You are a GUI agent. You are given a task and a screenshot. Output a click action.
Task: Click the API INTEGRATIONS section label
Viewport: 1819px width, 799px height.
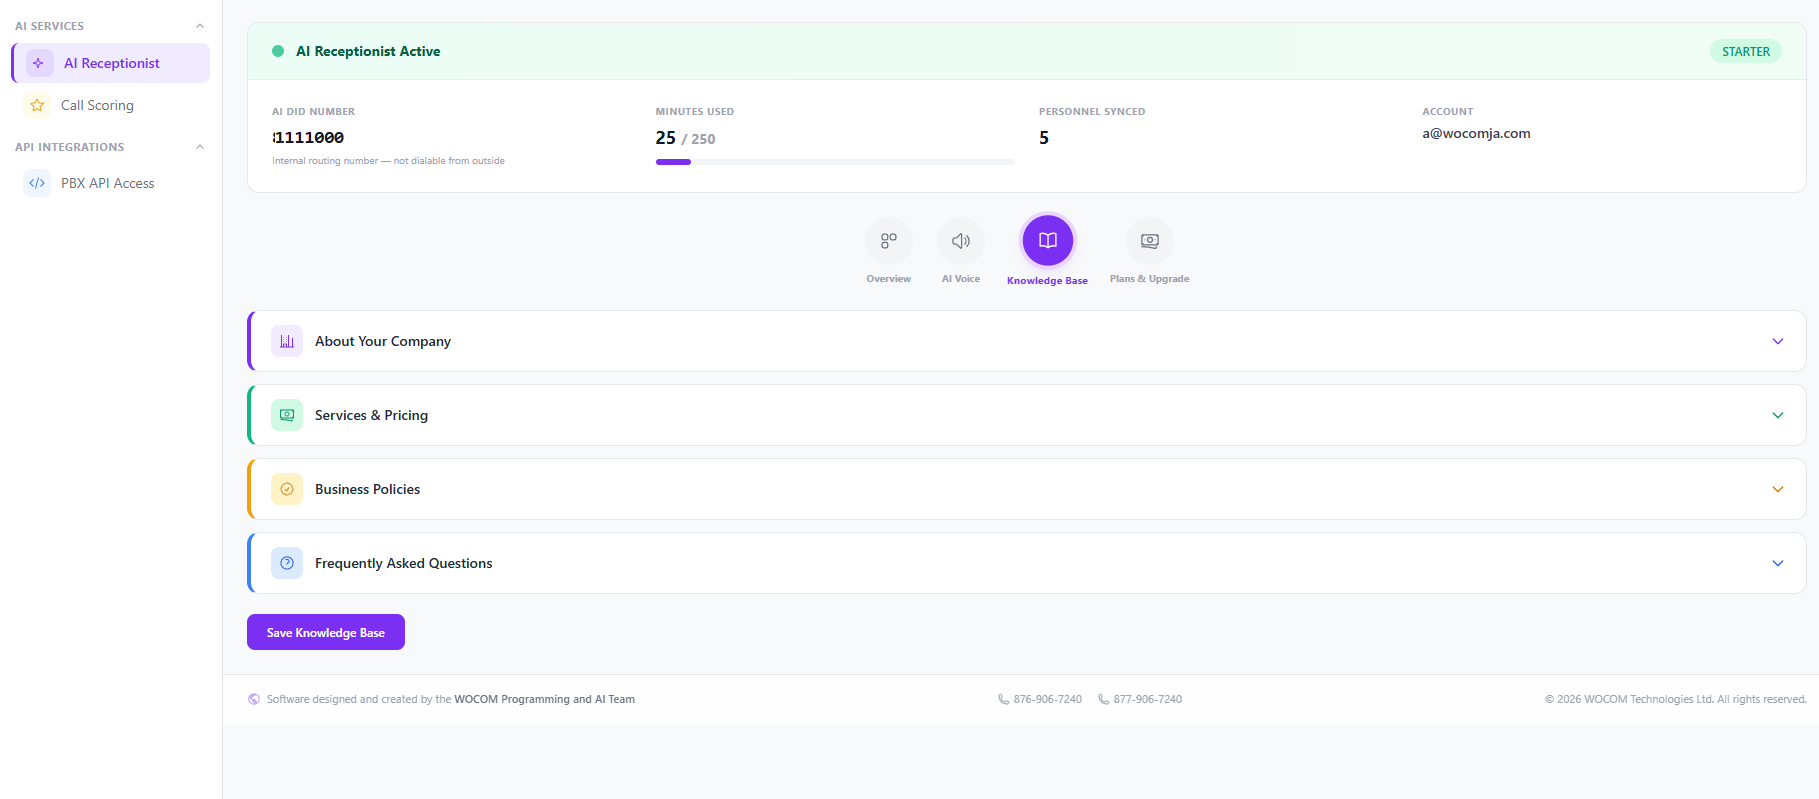pos(70,147)
